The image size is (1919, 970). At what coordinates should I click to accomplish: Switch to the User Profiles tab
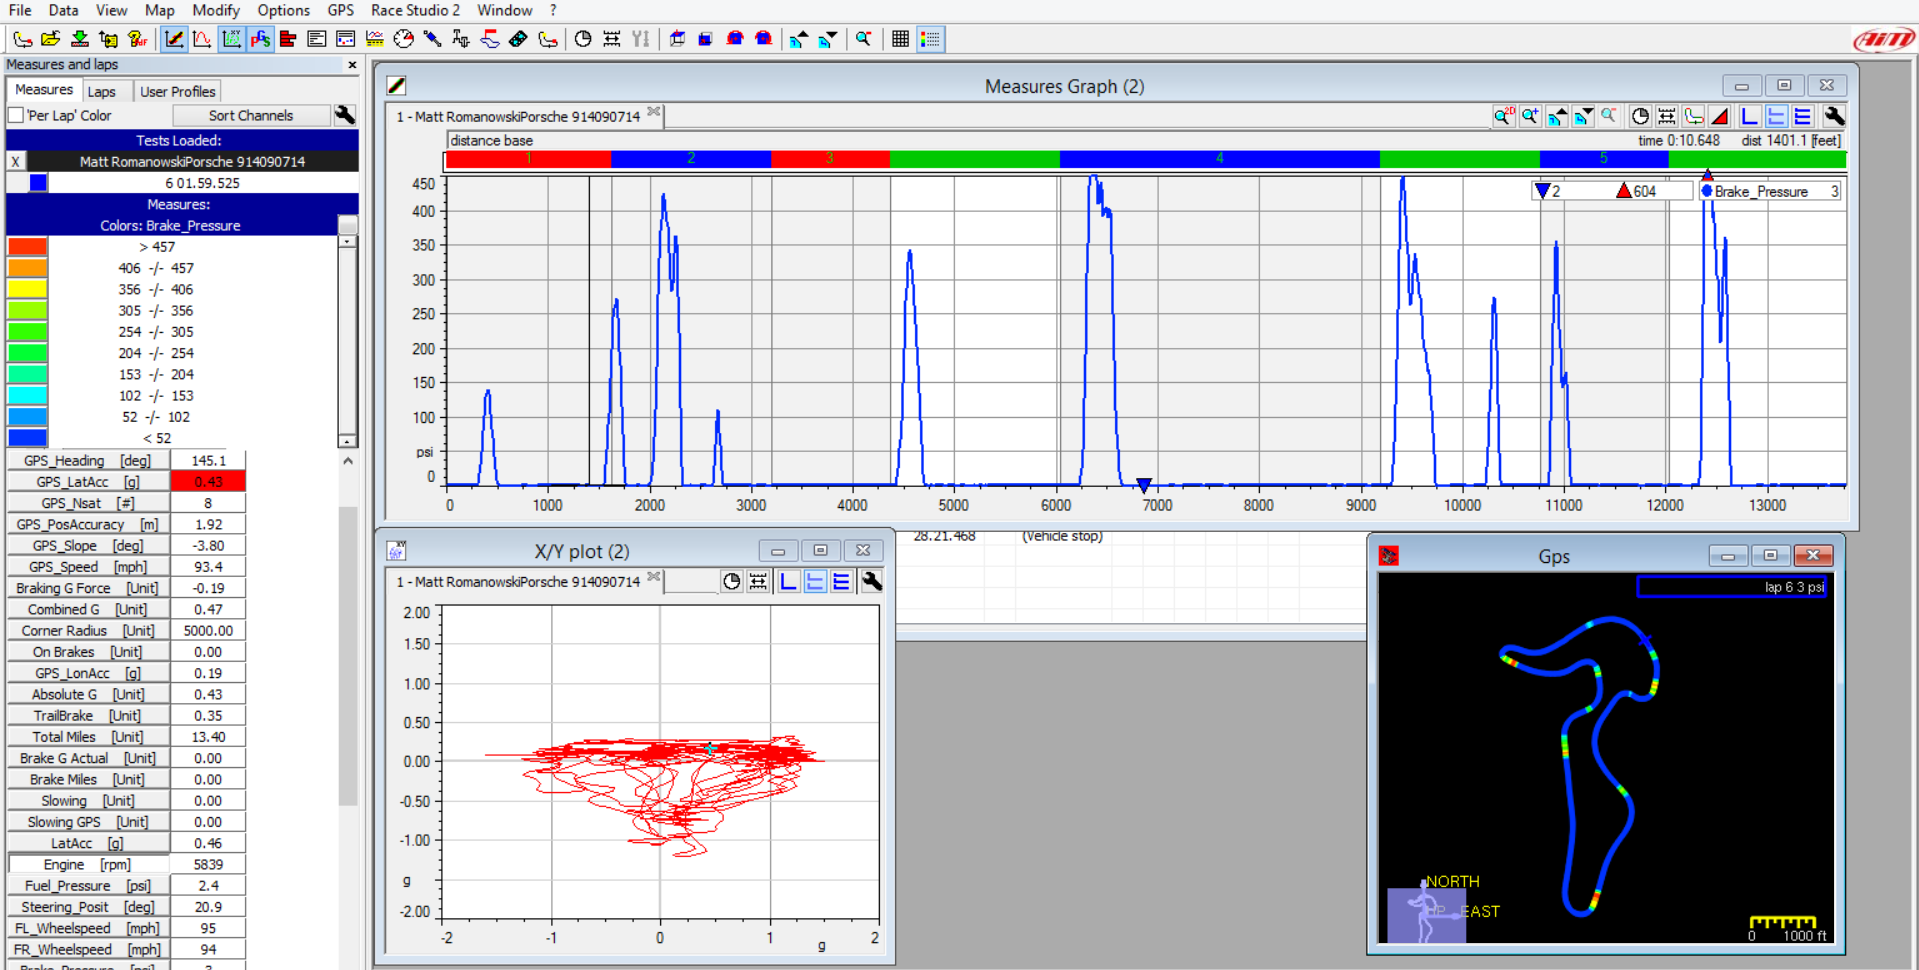177,91
